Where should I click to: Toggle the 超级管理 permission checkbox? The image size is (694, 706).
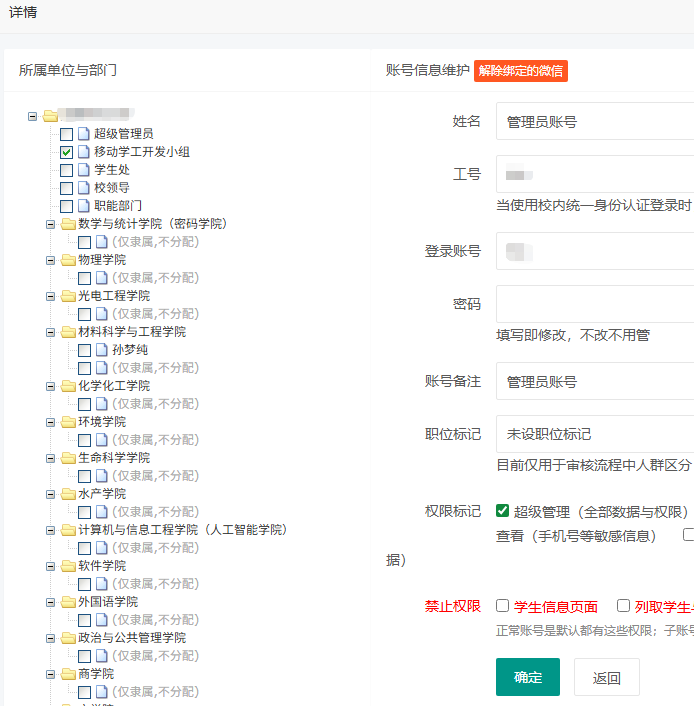(x=503, y=511)
